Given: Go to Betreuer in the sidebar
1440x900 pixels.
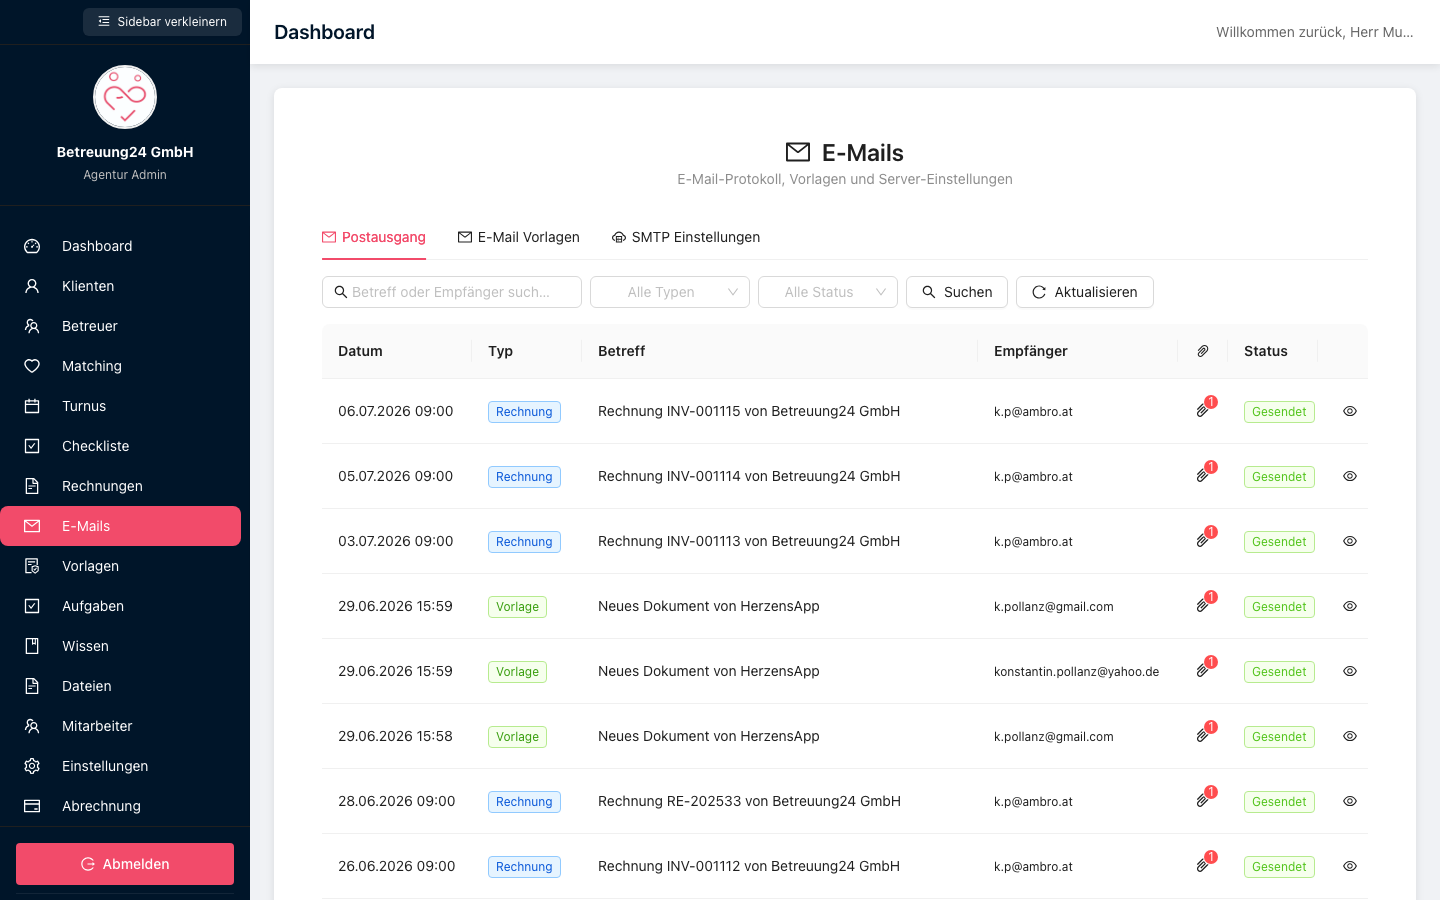Looking at the screenshot, I should pyautogui.click(x=120, y=326).
